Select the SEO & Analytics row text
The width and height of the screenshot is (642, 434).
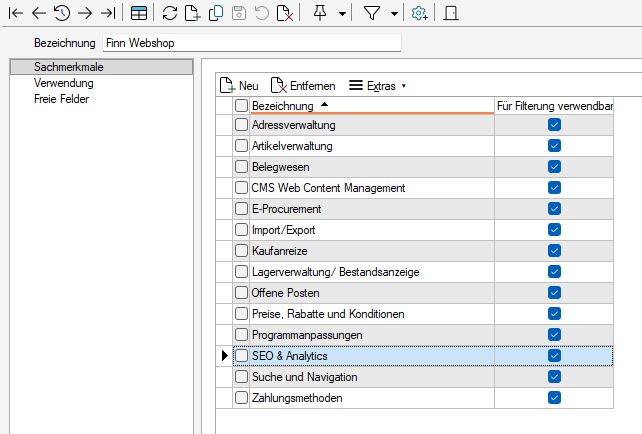point(289,356)
